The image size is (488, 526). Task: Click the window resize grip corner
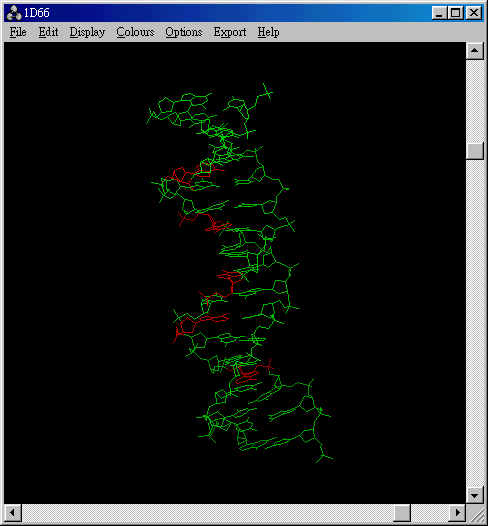475,513
